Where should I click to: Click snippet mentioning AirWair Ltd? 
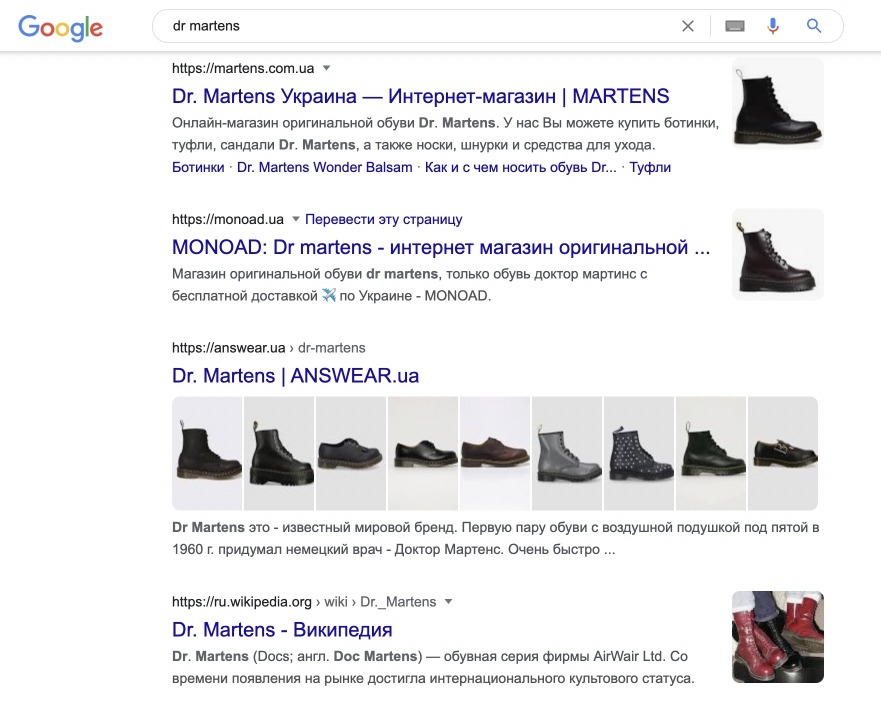pos(433,667)
